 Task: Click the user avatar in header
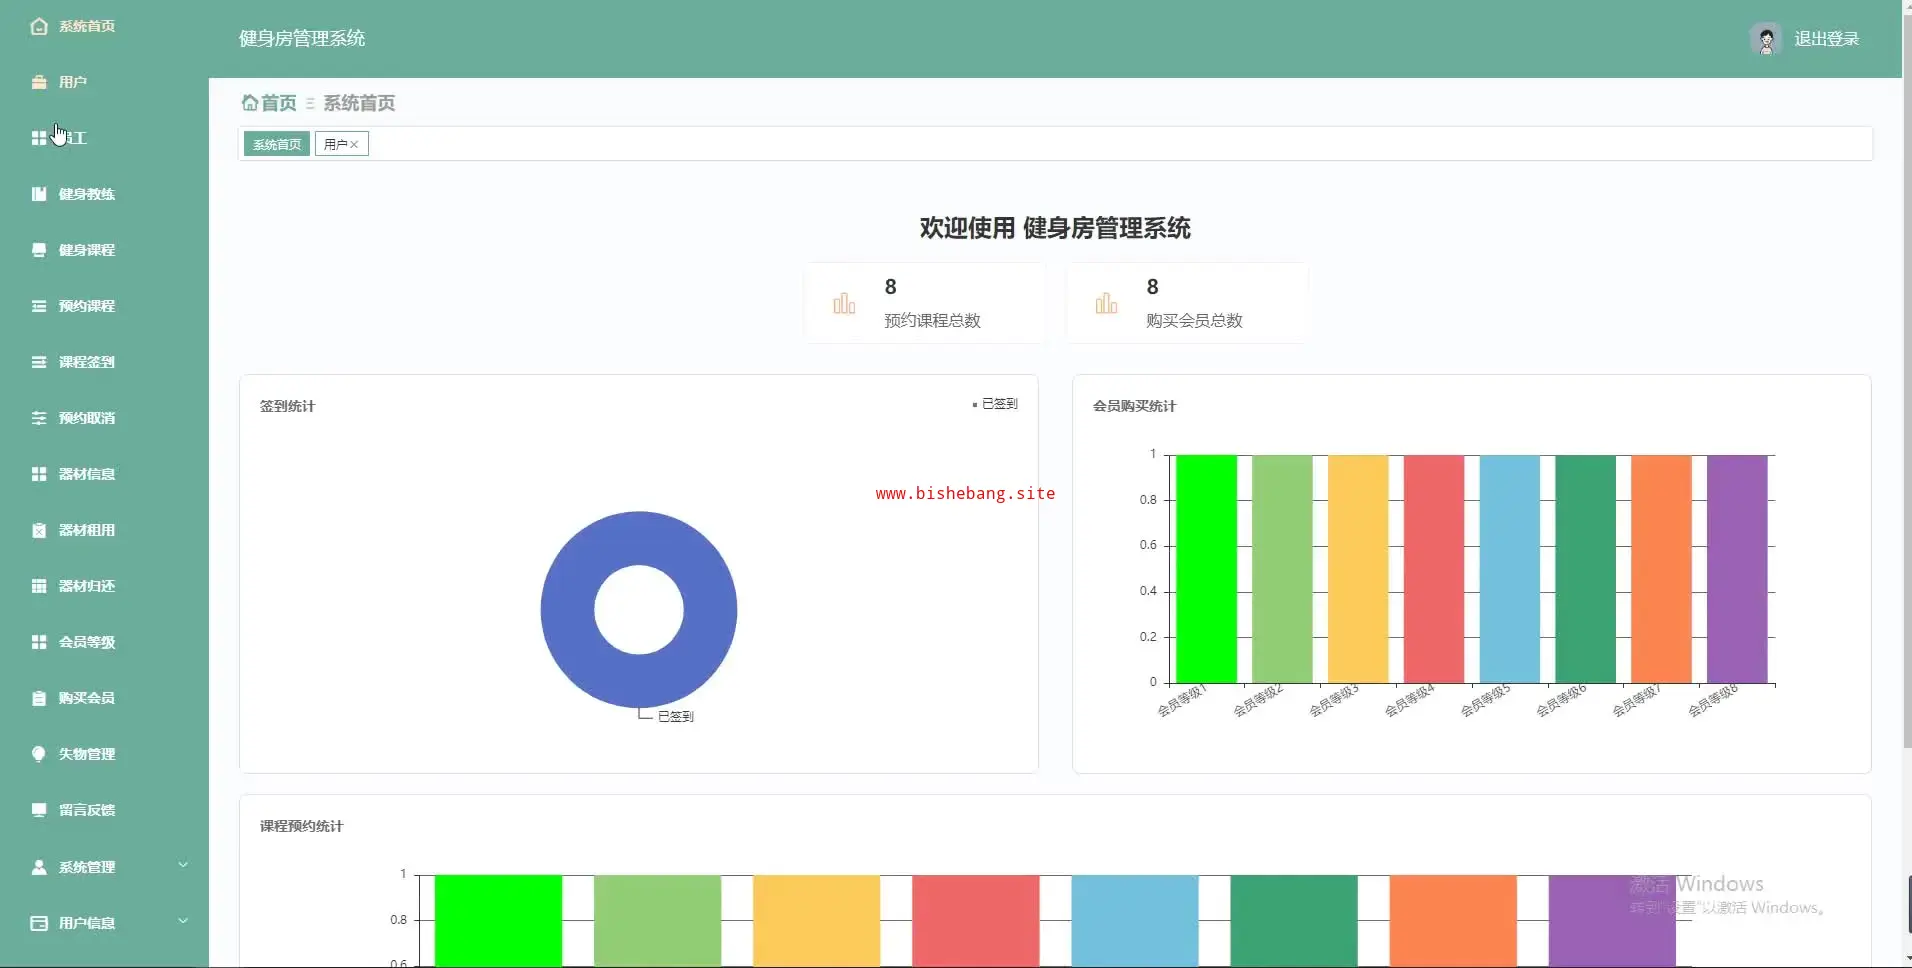tap(1766, 39)
